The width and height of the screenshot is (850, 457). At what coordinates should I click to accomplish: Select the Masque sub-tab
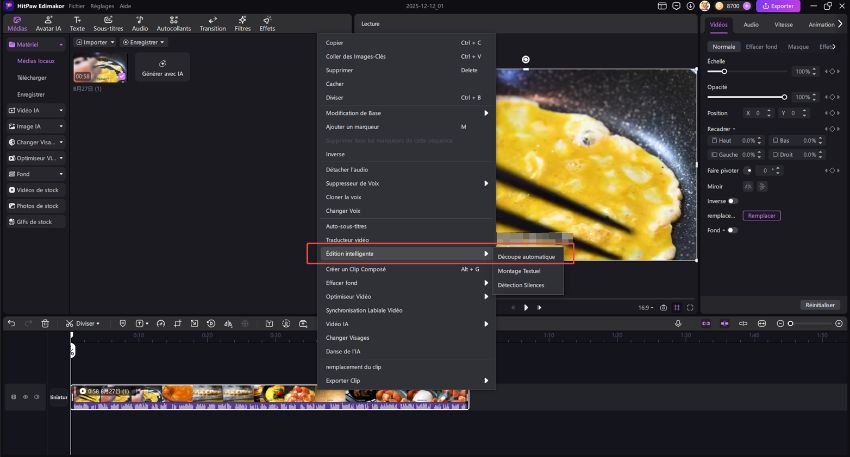(798, 47)
